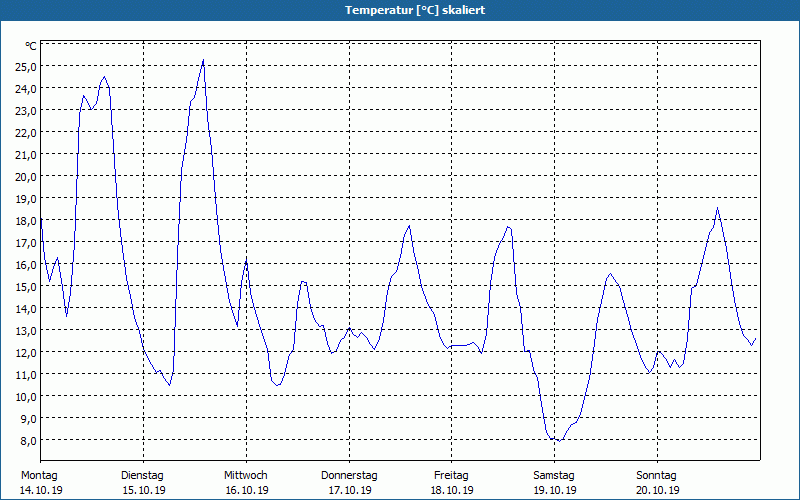Viewport: 800px width, 500px height.
Task: Click the 15,0 axis value
Action: (27, 287)
